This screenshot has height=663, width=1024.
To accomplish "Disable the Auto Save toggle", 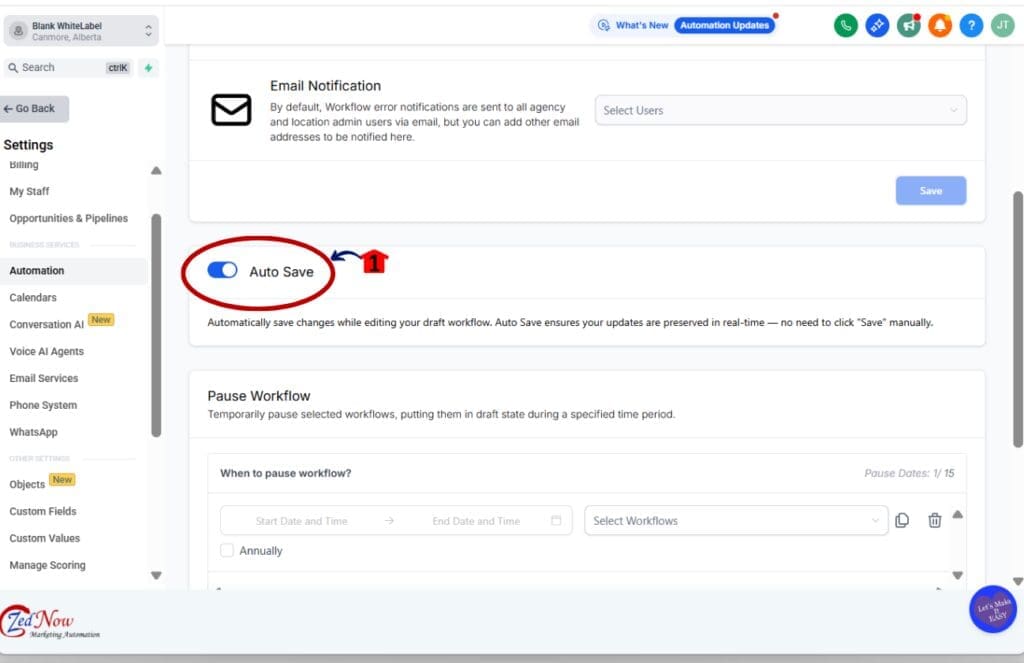I will click(x=219, y=270).
